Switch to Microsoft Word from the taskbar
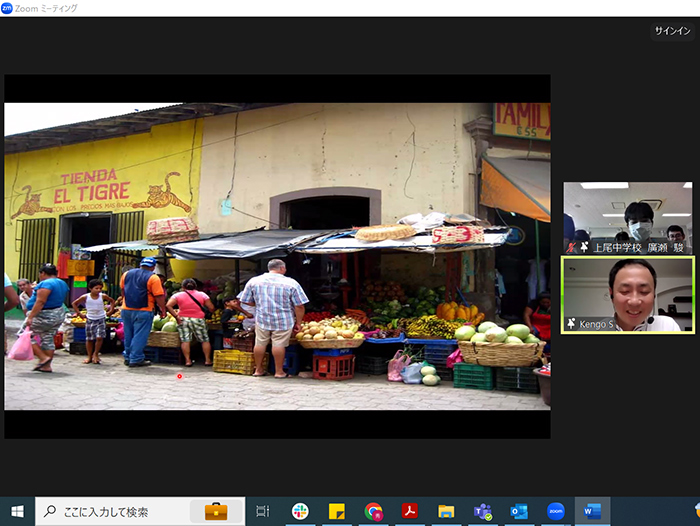The height and width of the screenshot is (526, 700). point(592,511)
